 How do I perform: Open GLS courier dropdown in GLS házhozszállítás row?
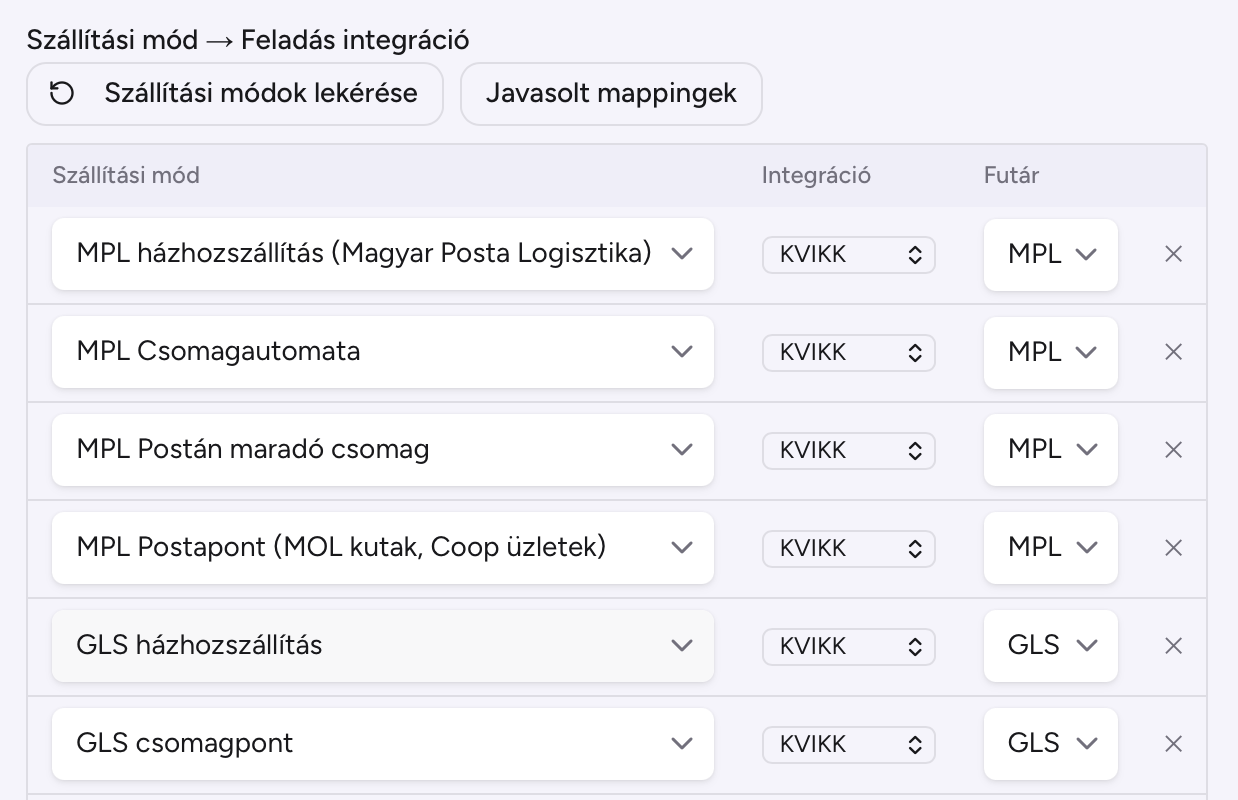pos(1051,646)
